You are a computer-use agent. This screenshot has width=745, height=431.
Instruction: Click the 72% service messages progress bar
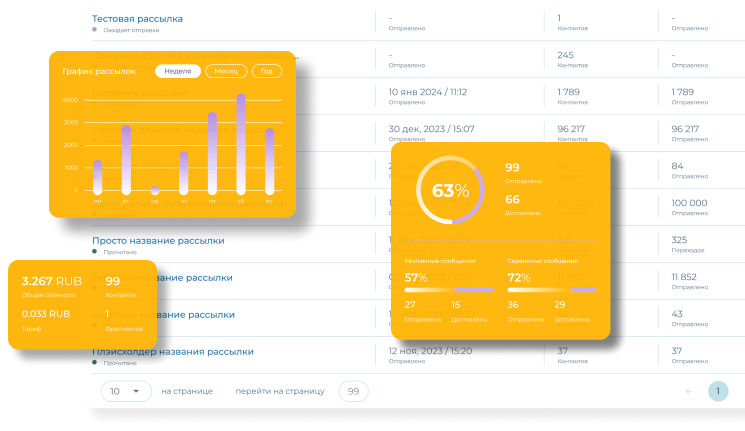pos(551,290)
